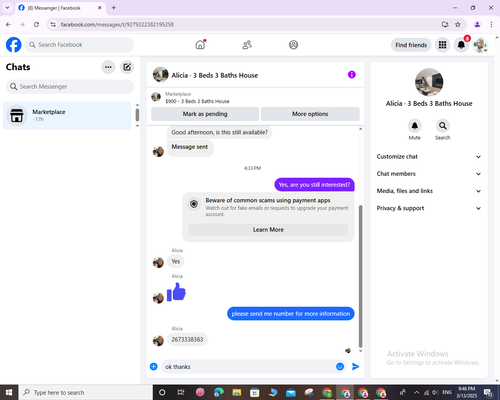The image size is (500, 400).
Task: Expand Customize chat section
Action: (429, 157)
